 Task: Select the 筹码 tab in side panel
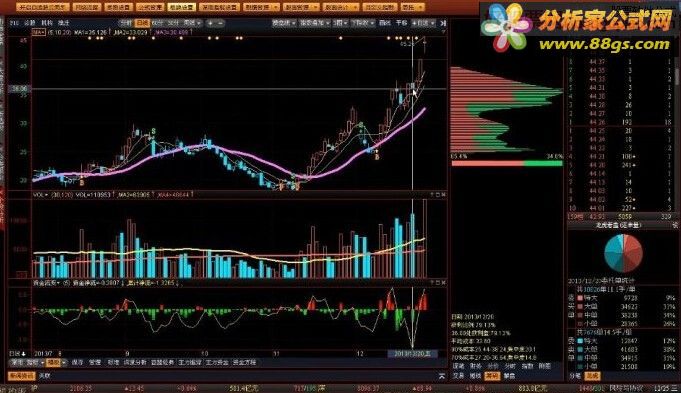pos(492,376)
